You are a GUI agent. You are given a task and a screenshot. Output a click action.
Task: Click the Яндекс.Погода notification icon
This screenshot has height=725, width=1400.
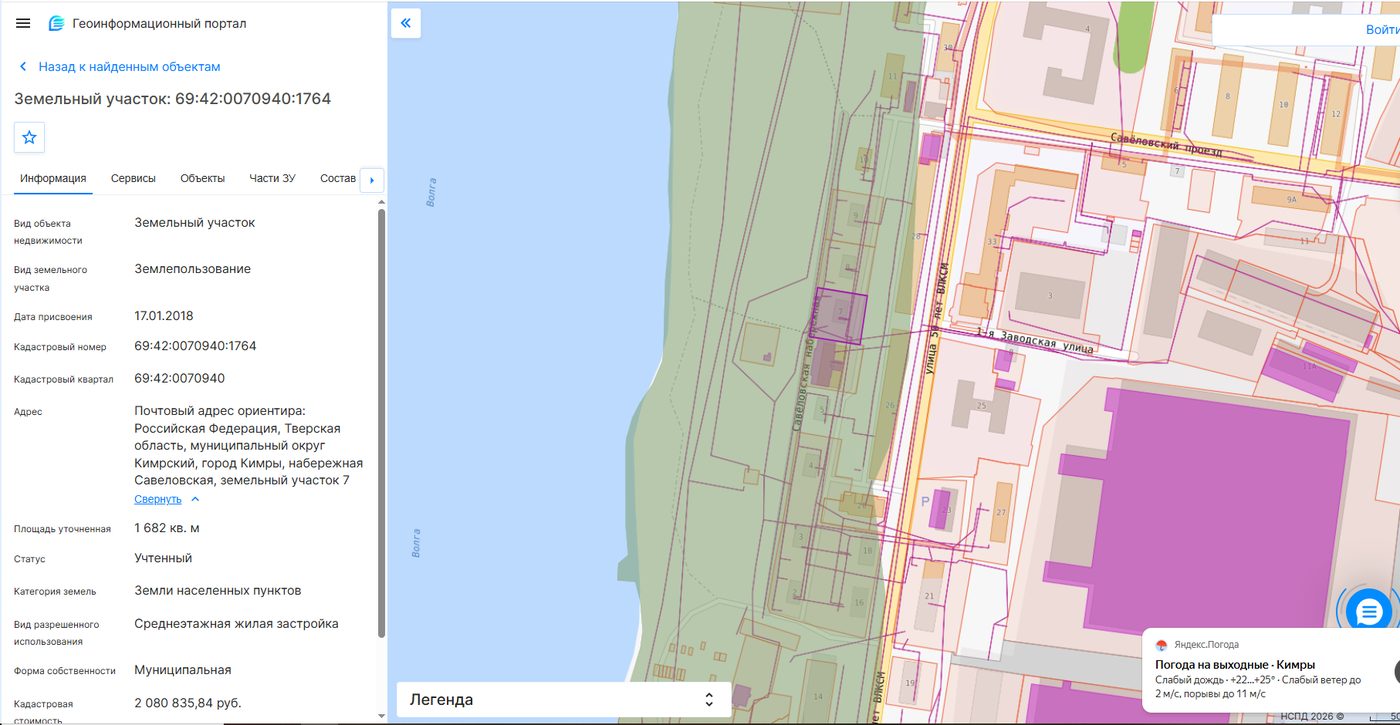click(1161, 645)
